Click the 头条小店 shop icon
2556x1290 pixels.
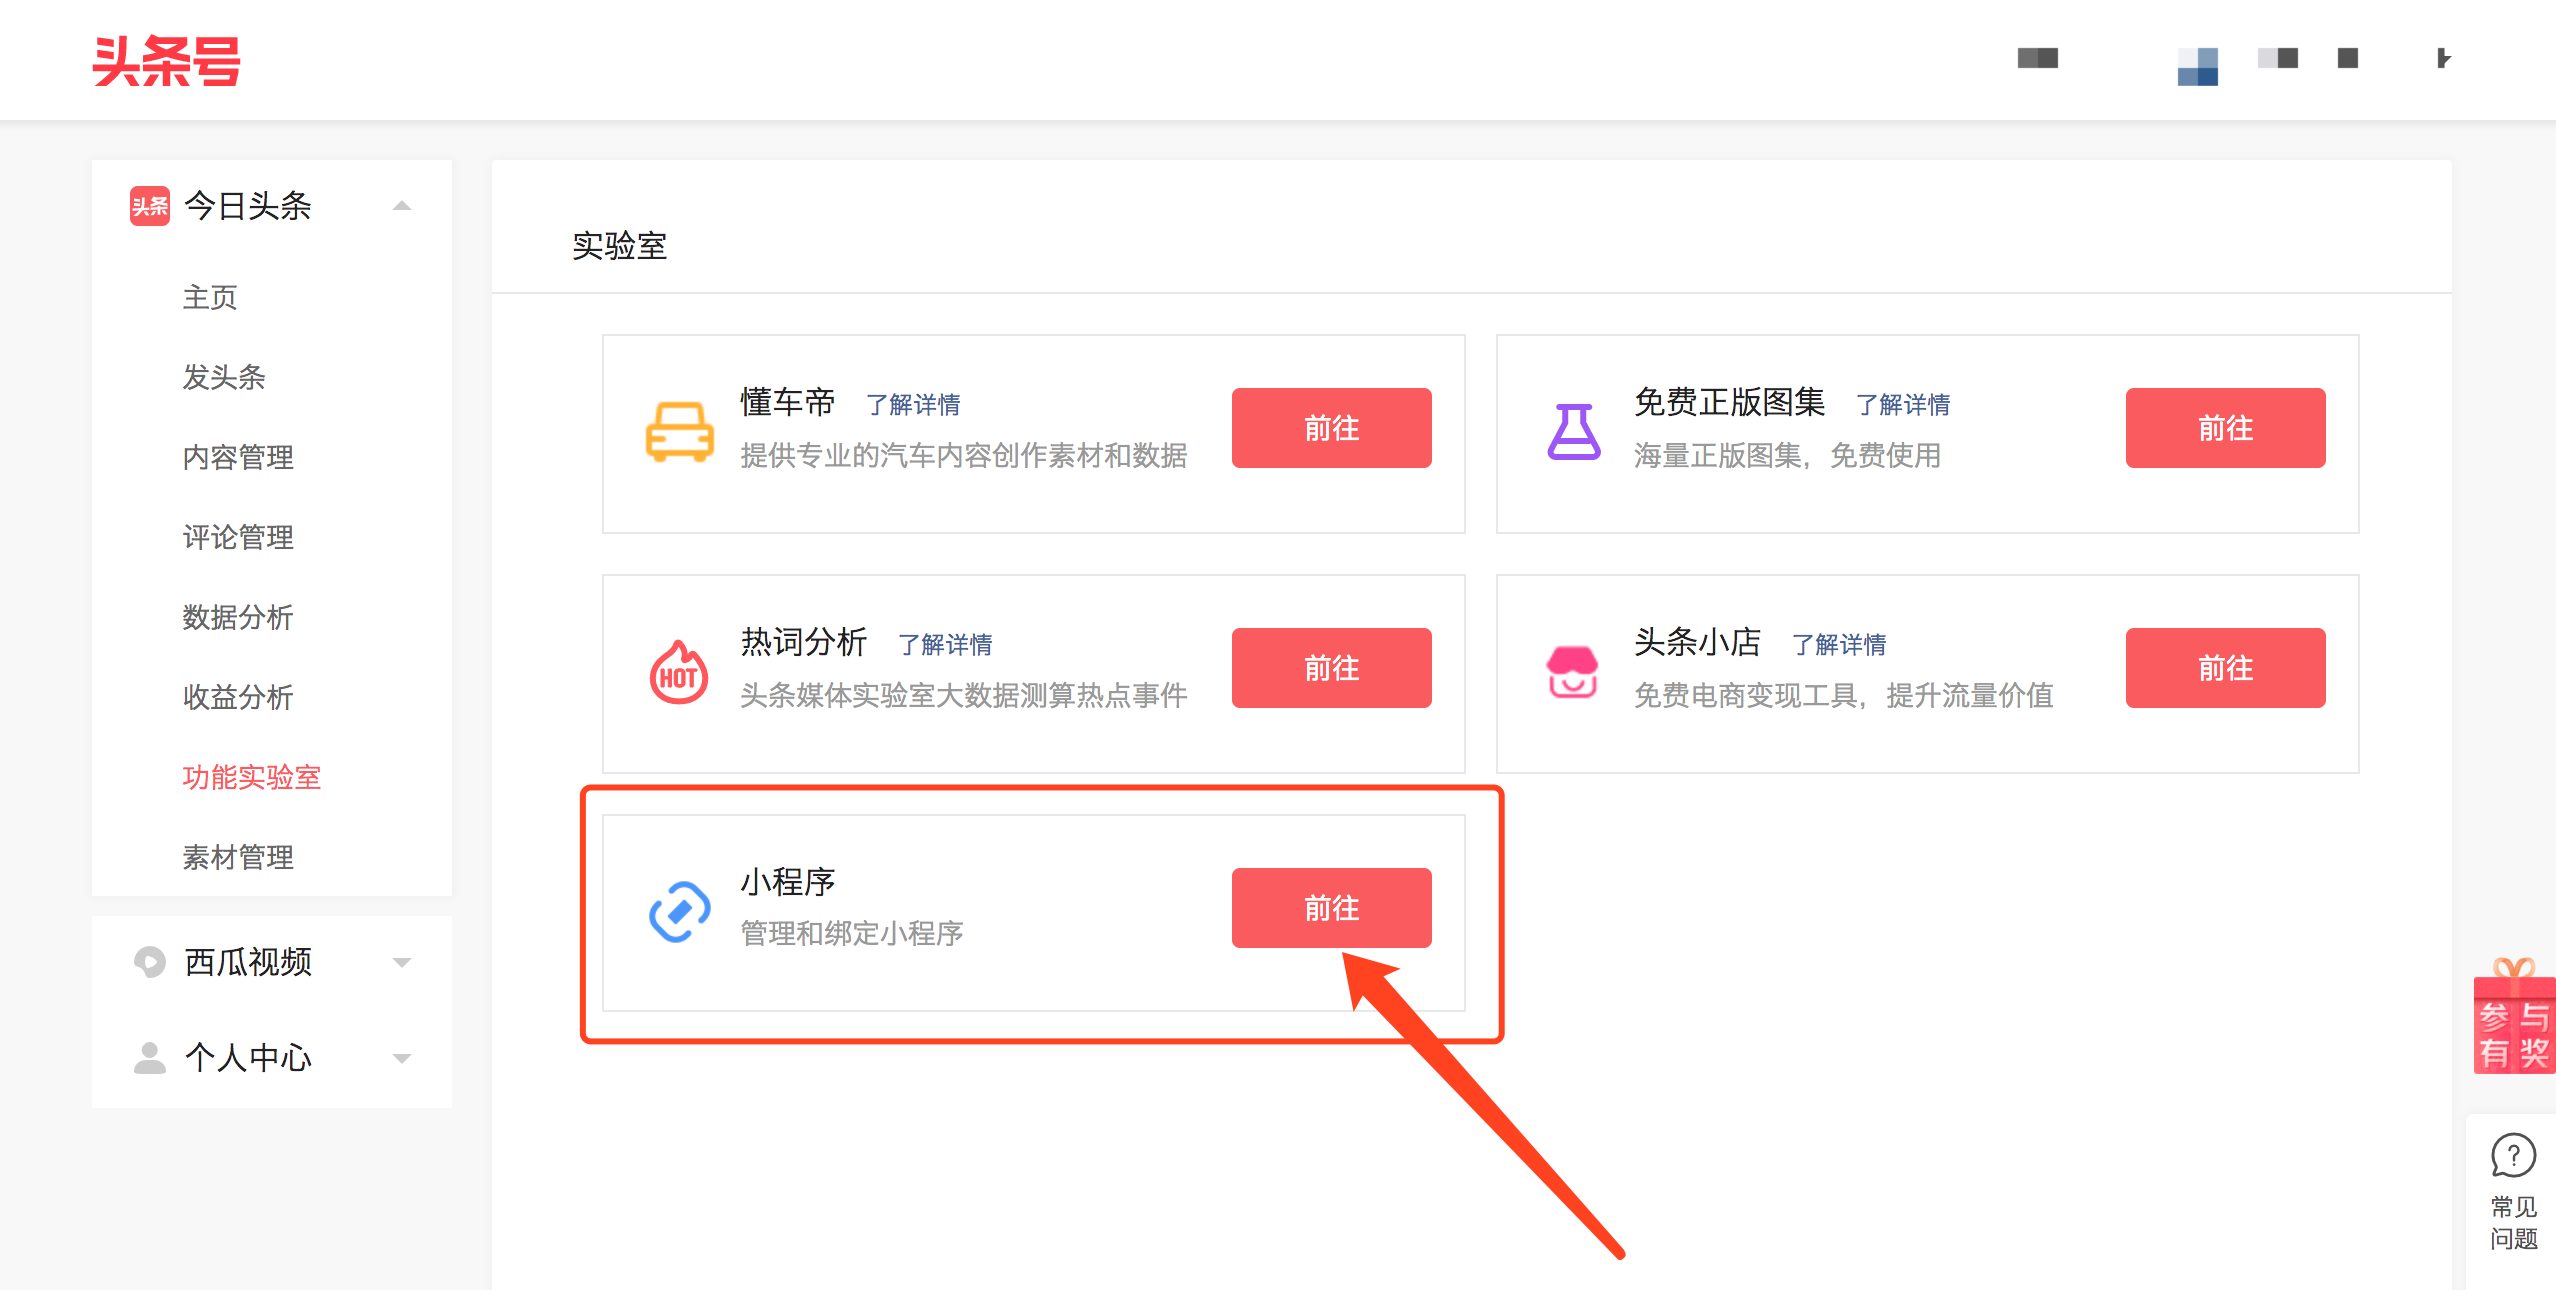(x=1573, y=672)
